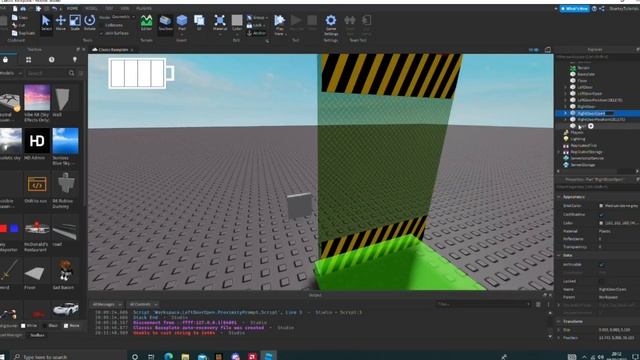Switch to the MODEL ribbon tab
Screen dimensions: 640x360
click(91, 8)
